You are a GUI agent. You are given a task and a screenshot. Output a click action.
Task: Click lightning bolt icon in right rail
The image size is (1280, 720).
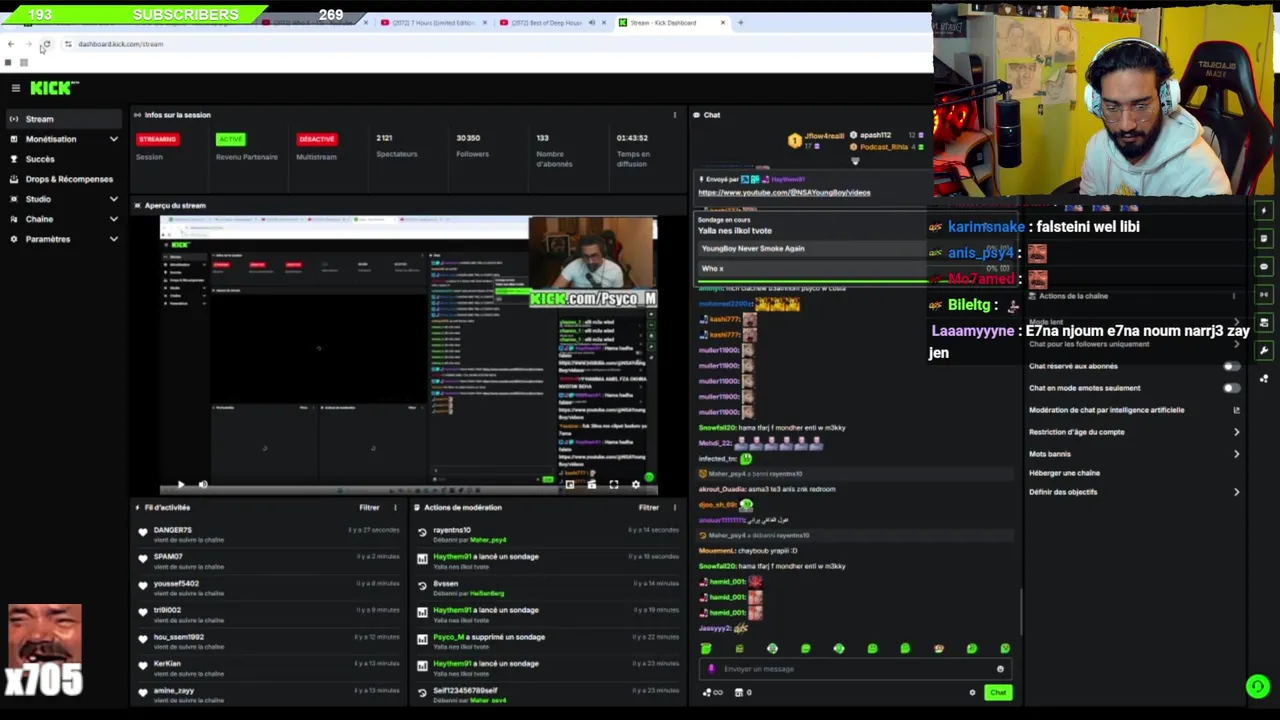pyautogui.click(x=1264, y=211)
